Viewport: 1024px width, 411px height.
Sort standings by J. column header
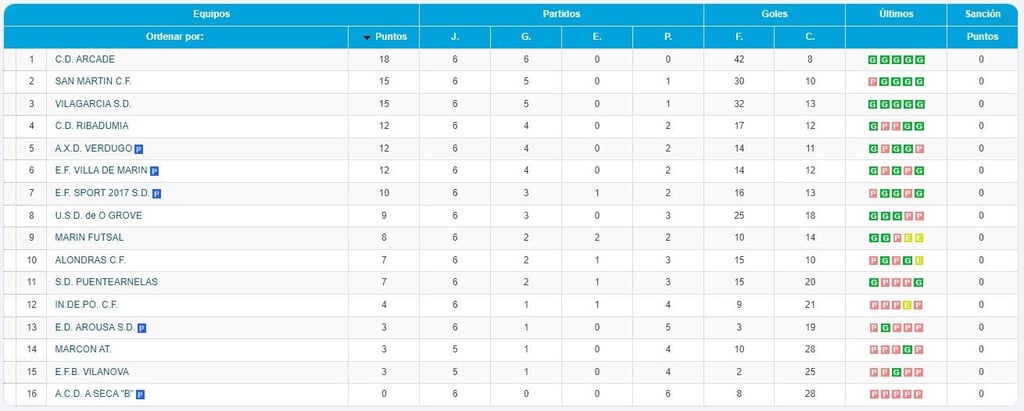tap(455, 37)
